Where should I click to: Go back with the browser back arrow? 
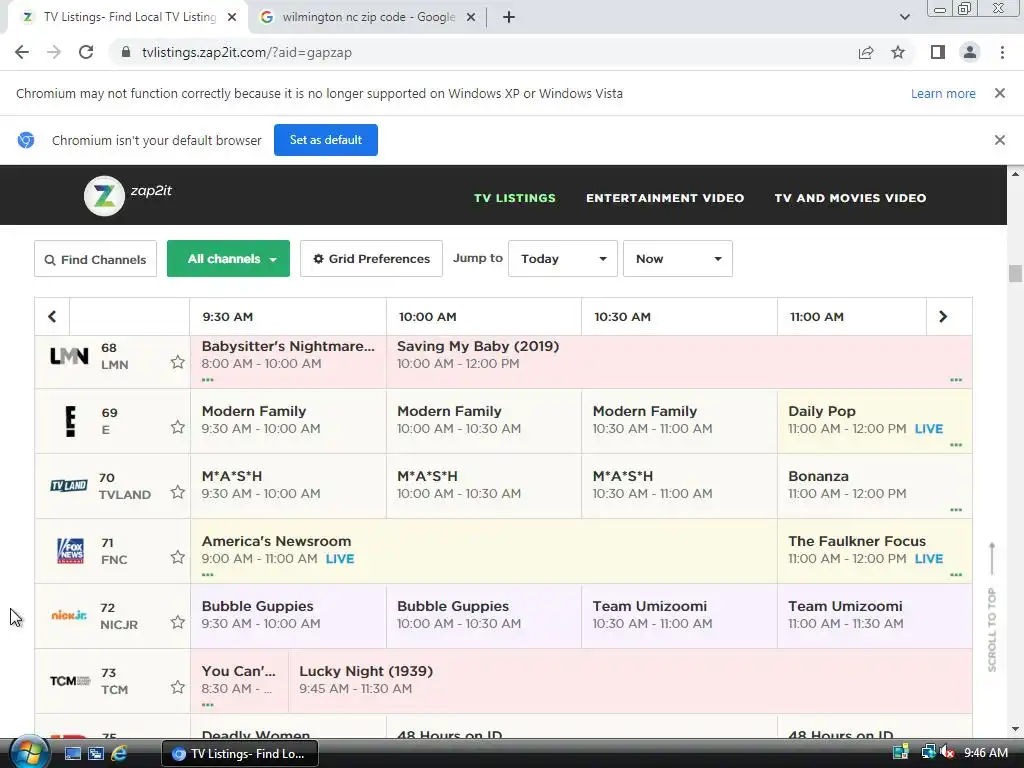pyautogui.click(x=22, y=52)
